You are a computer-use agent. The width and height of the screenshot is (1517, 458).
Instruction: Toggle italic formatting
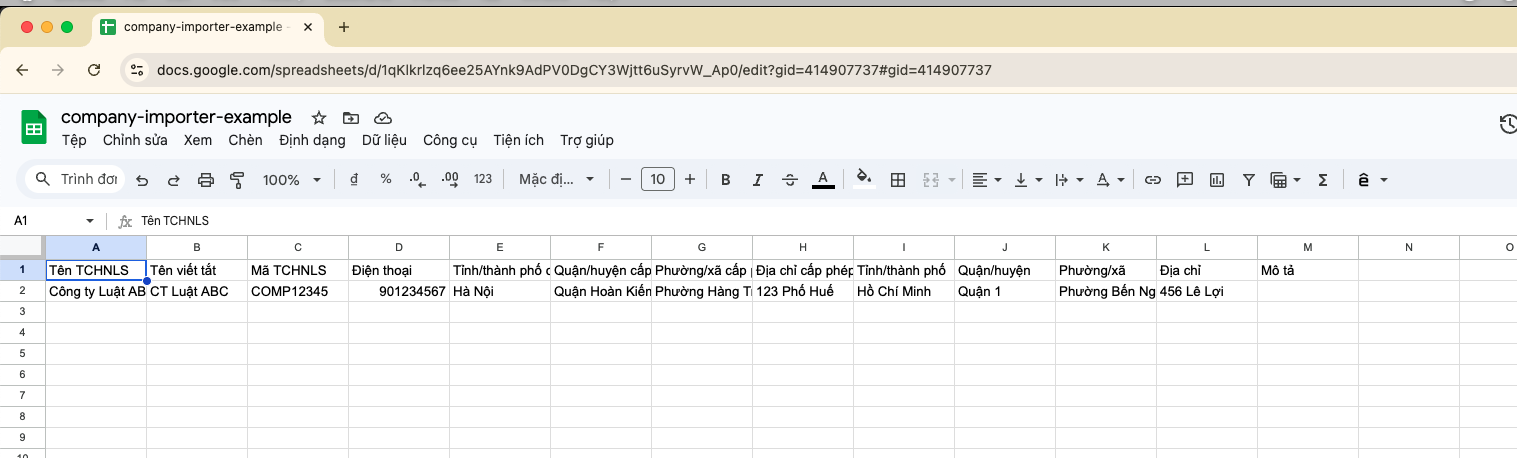tap(758, 180)
